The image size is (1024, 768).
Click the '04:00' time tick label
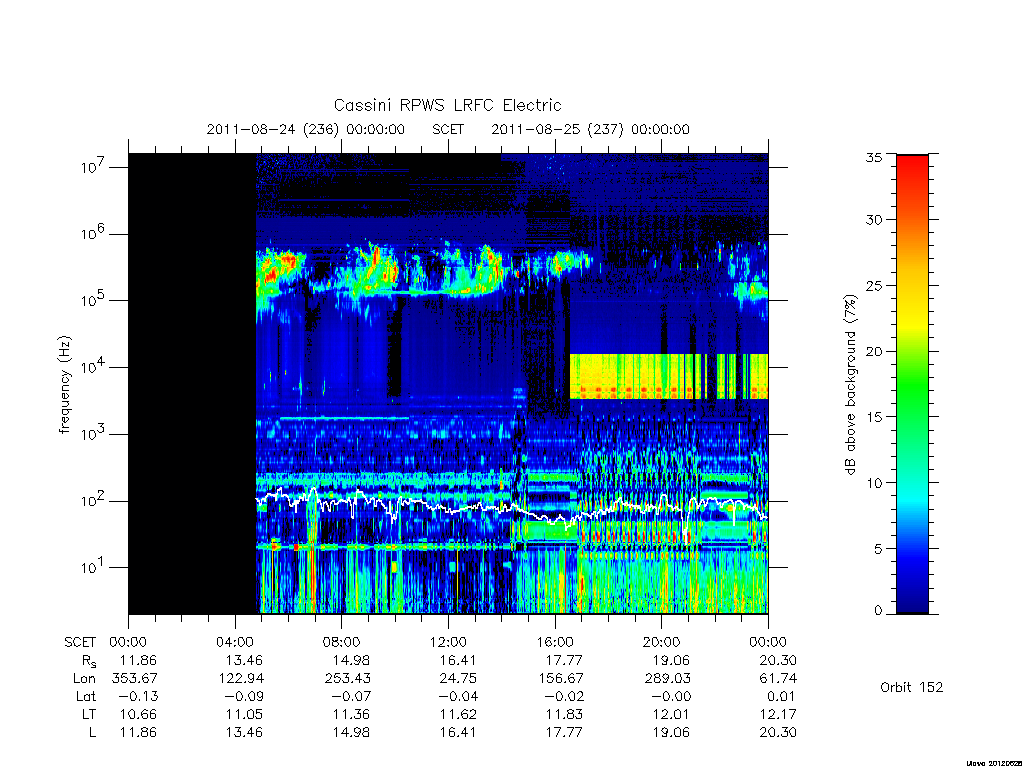tap(234, 643)
